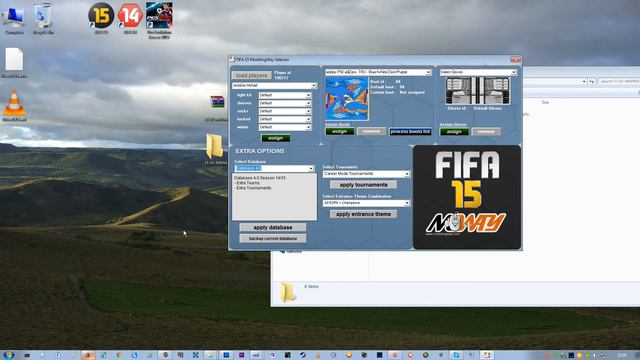Screen dimensions: 640x360
Task: Click the blue boots texture preview
Action: [347, 99]
